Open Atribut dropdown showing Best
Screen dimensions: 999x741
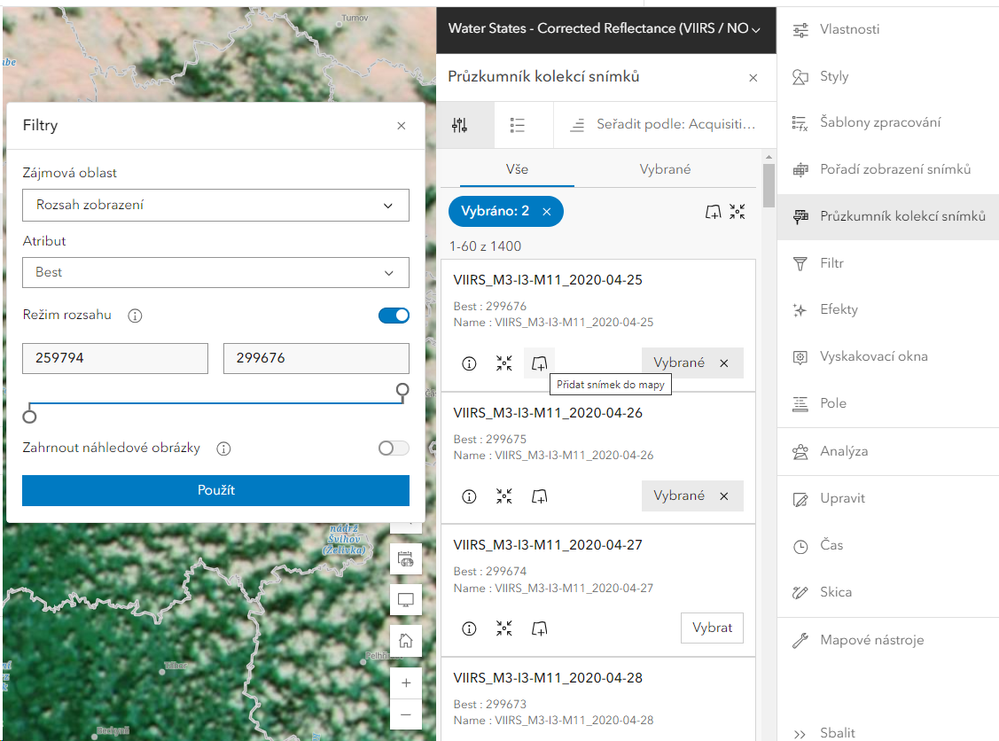[x=215, y=273]
